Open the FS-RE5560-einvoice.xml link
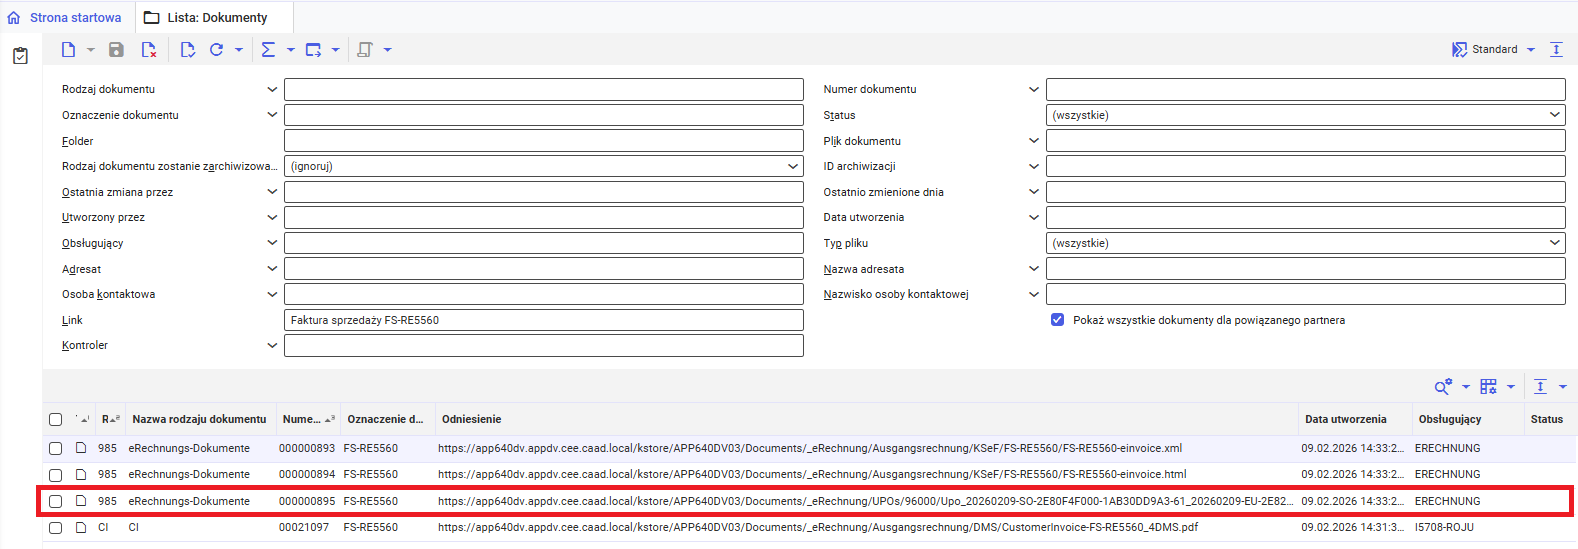1578x549 pixels. [809, 448]
